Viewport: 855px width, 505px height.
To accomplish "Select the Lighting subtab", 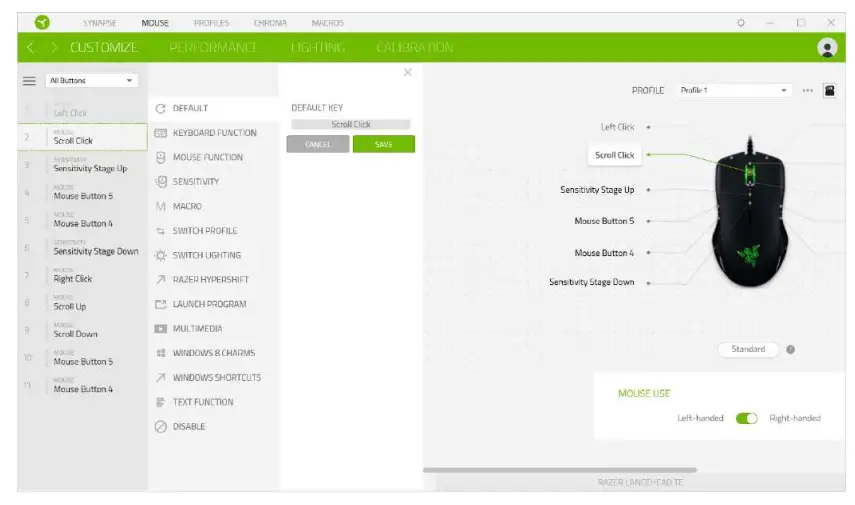I will pyautogui.click(x=318, y=47).
